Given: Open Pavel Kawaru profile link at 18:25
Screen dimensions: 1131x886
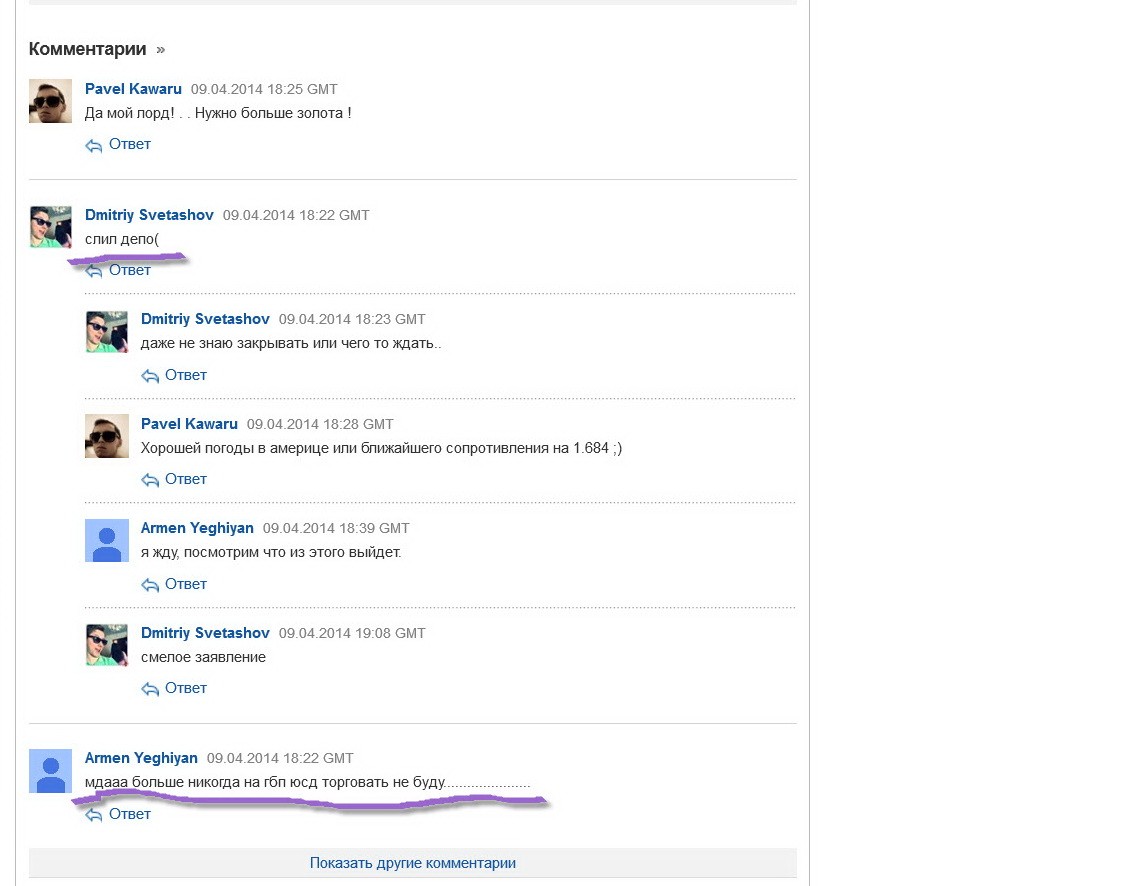Looking at the screenshot, I should [133, 89].
